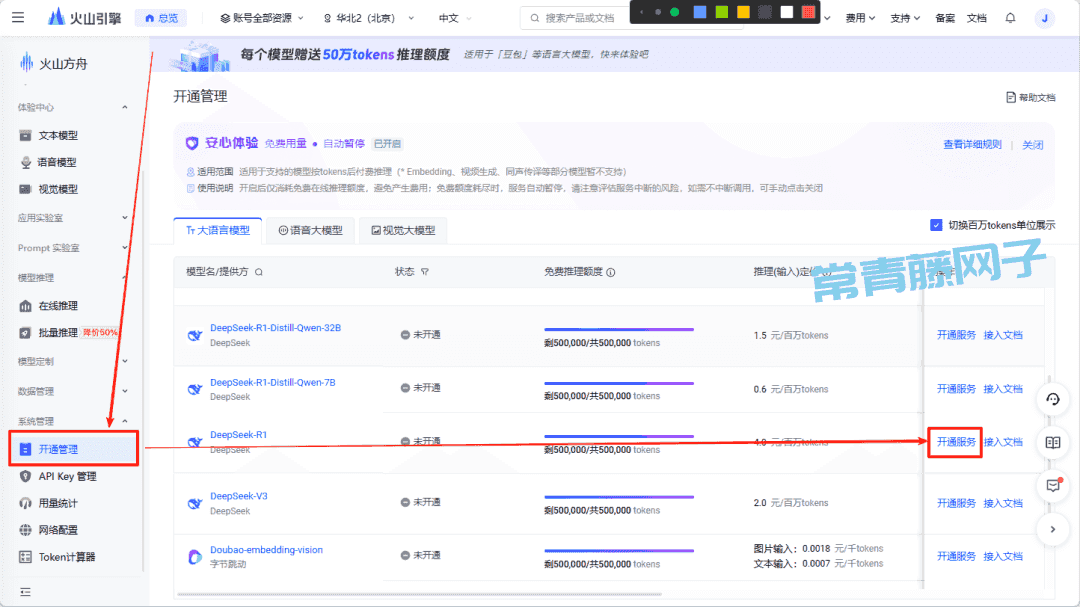Expand the 应用实验室 sidebar section
1080x607 pixels.
coord(125,218)
